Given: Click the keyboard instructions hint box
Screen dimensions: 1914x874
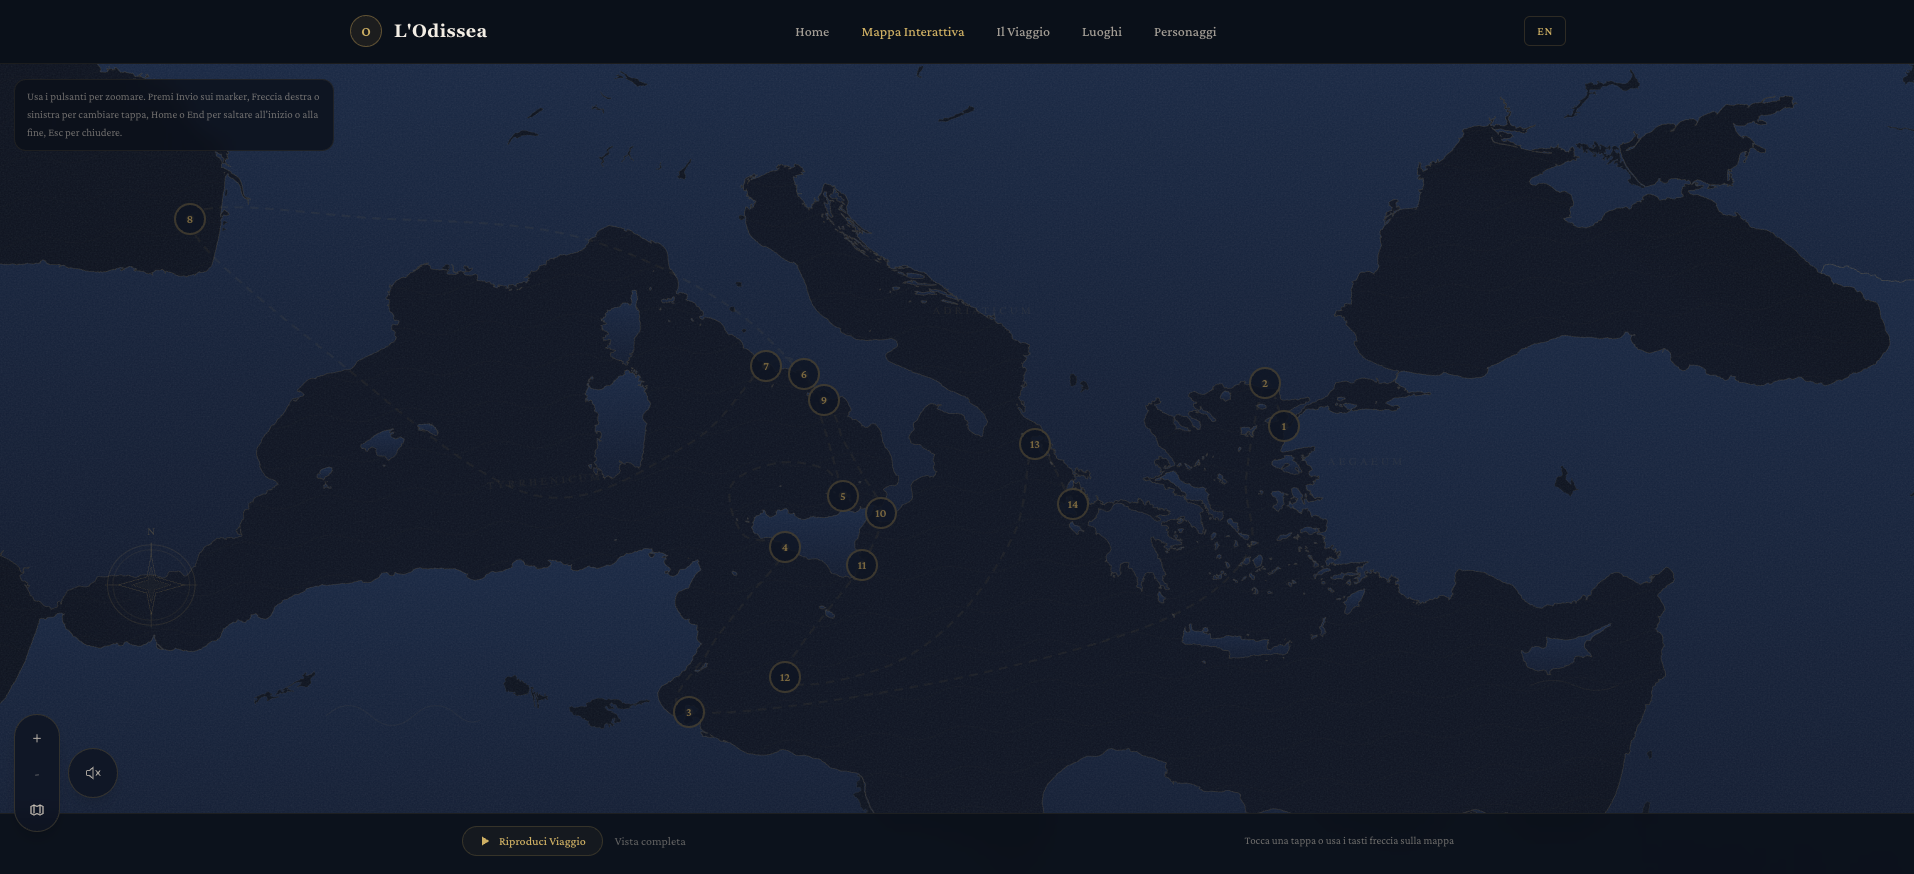Looking at the screenshot, I should pos(174,115).
